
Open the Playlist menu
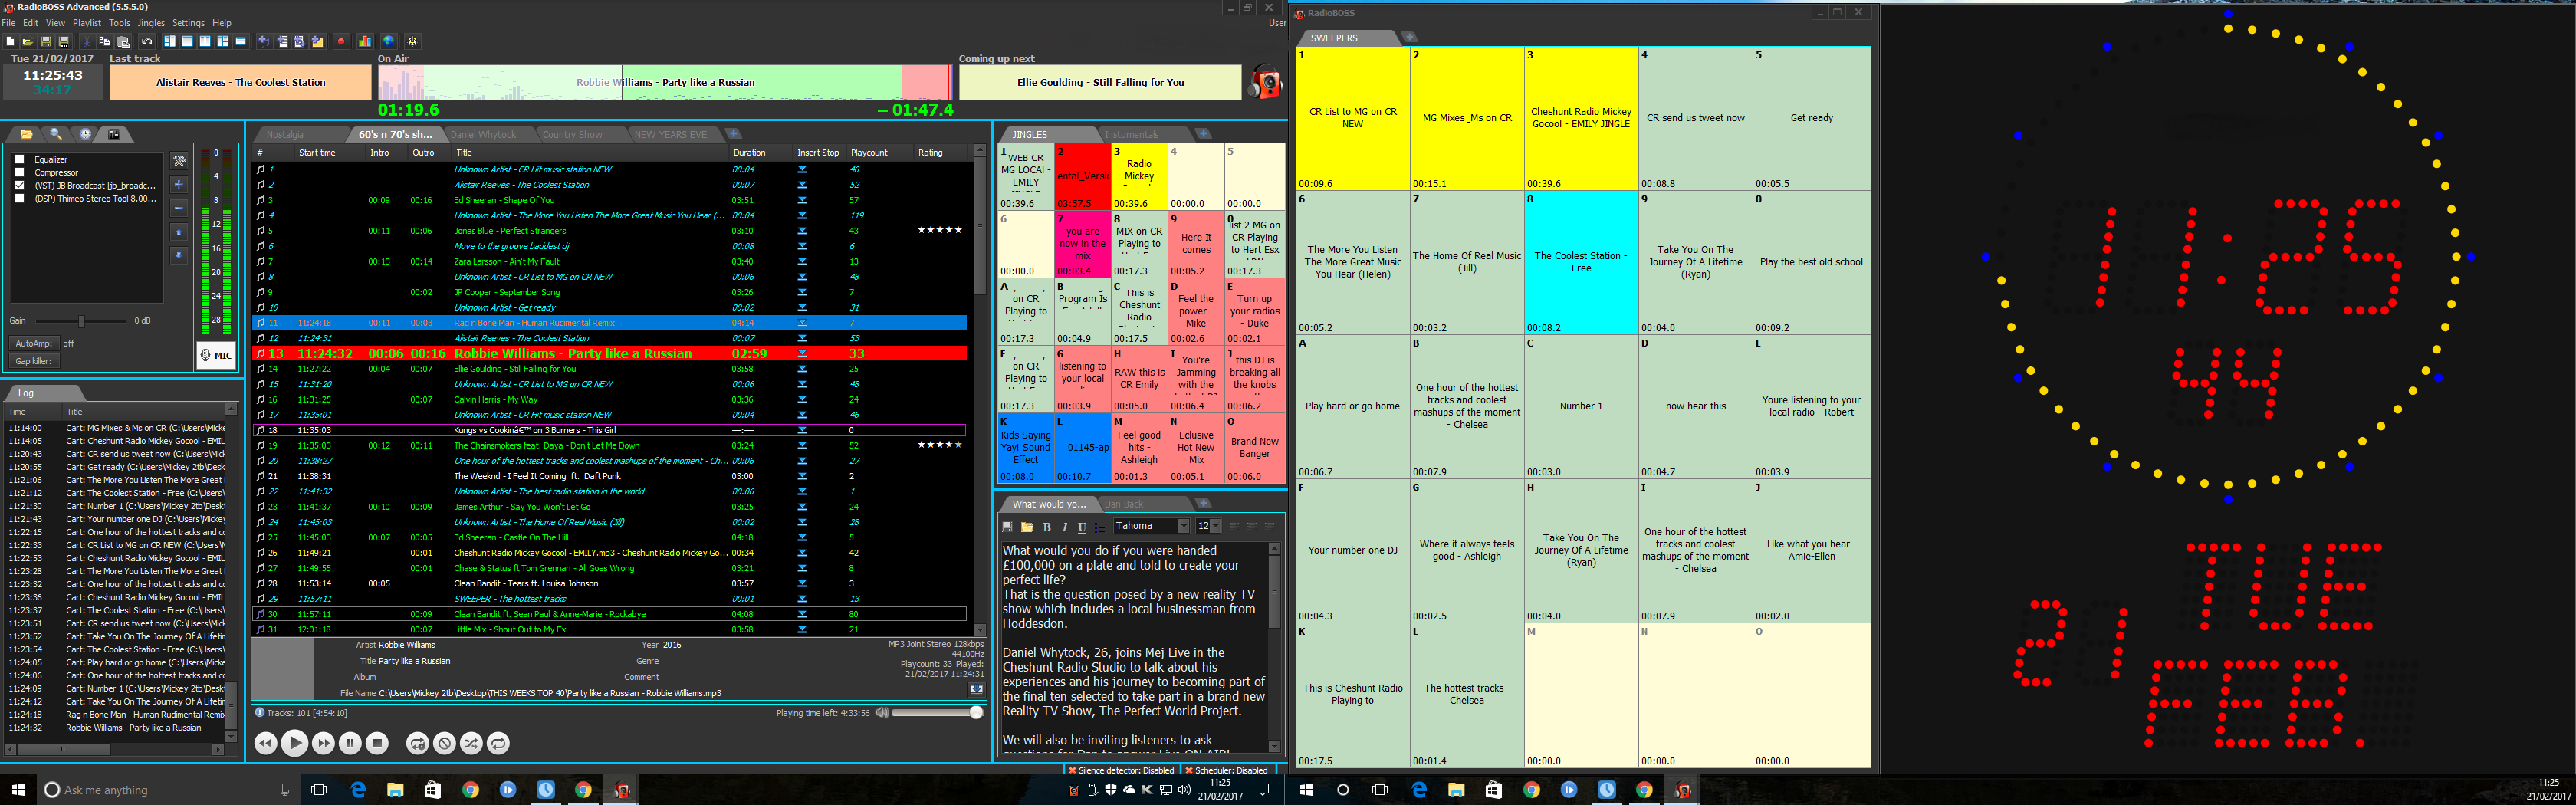[x=87, y=23]
